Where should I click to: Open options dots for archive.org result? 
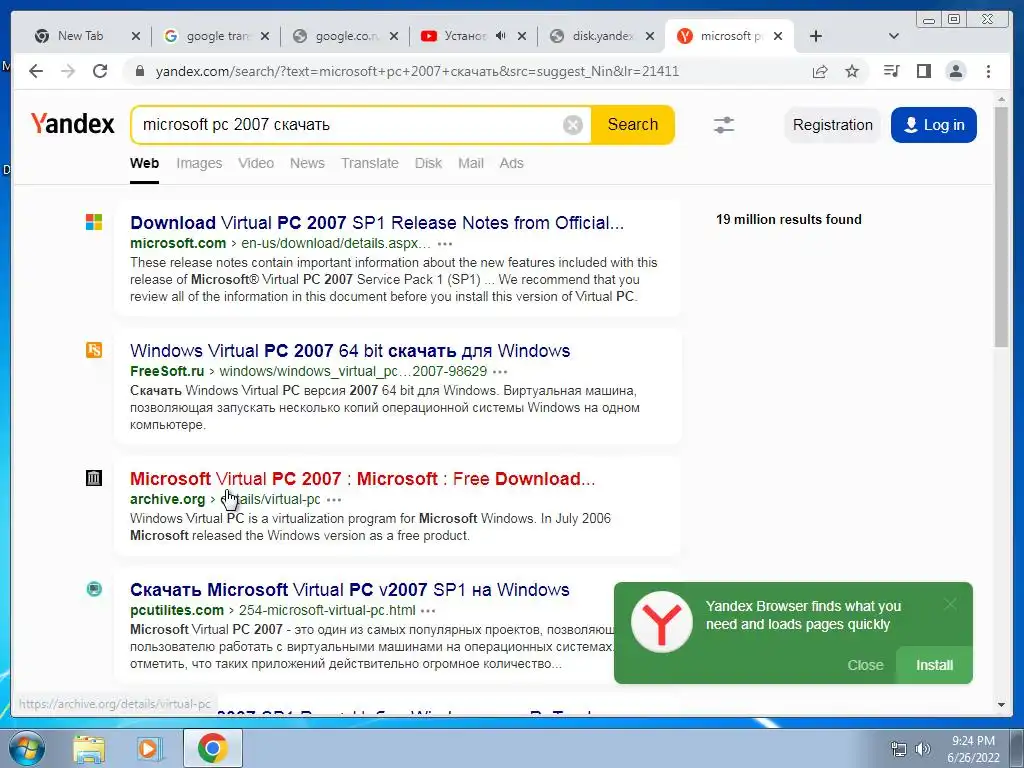[x=334, y=500]
